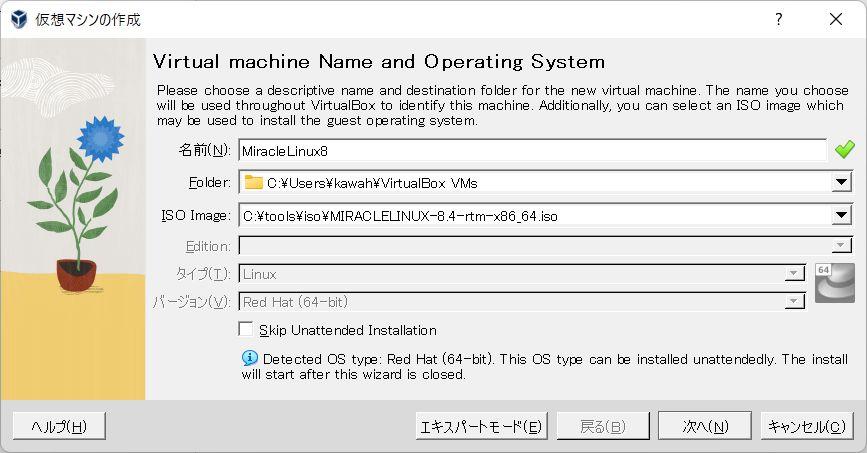Click the question mark help icon
The height and width of the screenshot is (453, 867).
point(779,19)
